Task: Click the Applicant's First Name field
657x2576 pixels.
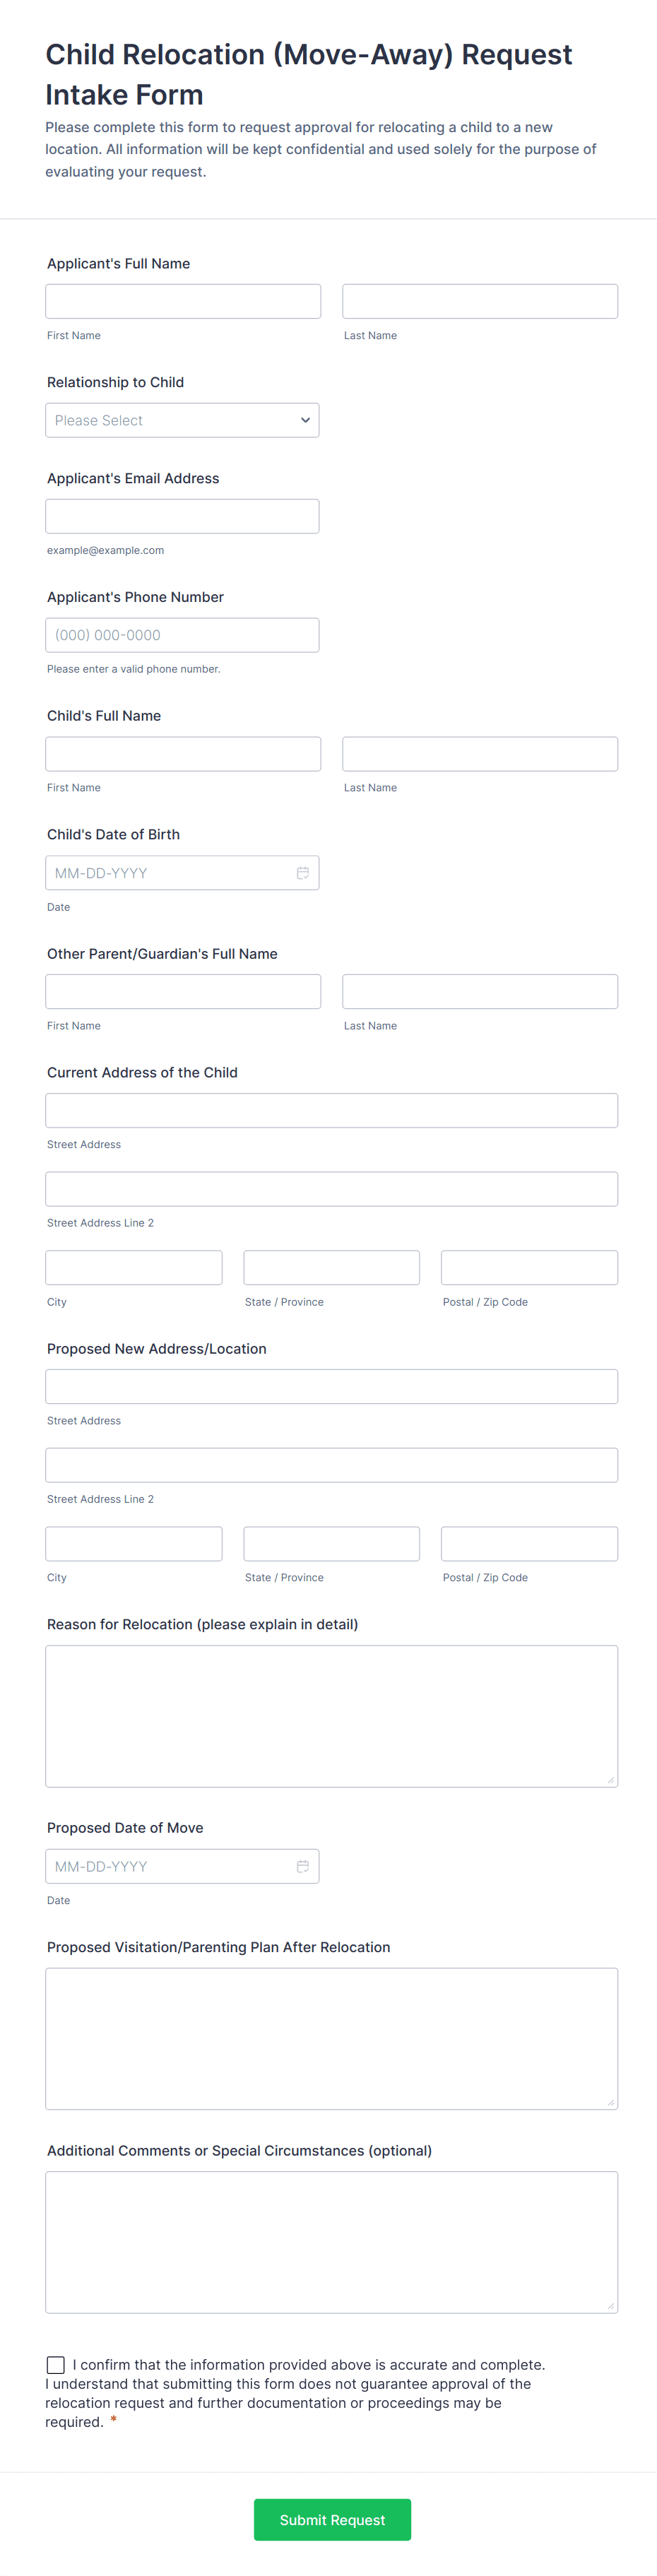Action: point(183,301)
